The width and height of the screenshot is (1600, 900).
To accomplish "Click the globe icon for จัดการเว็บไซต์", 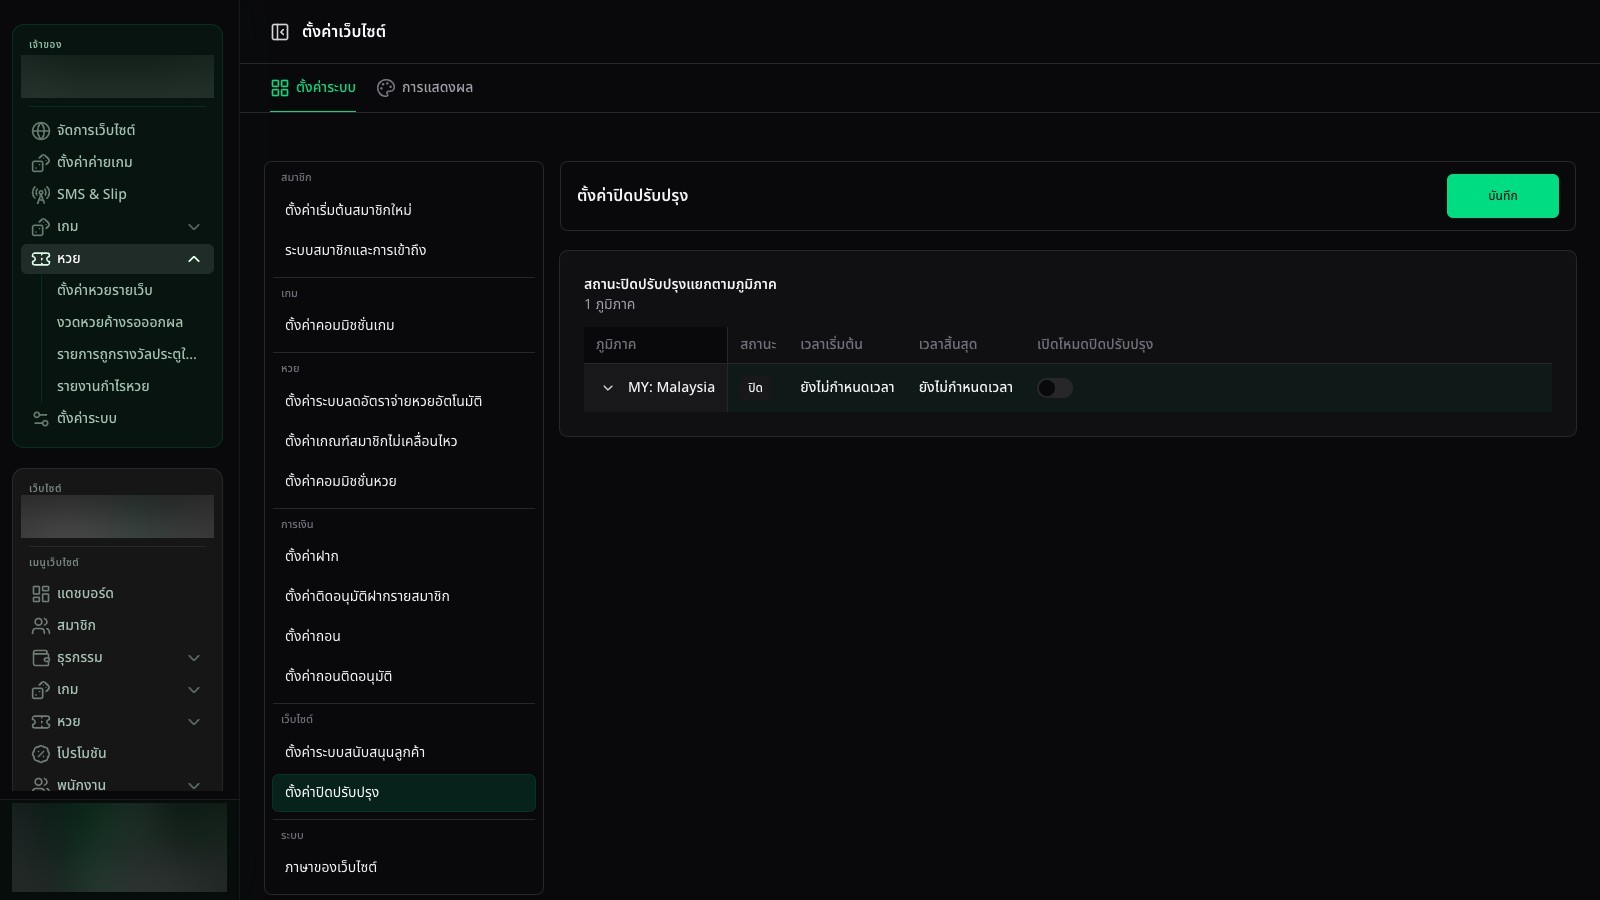I will (x=41, y=131).
